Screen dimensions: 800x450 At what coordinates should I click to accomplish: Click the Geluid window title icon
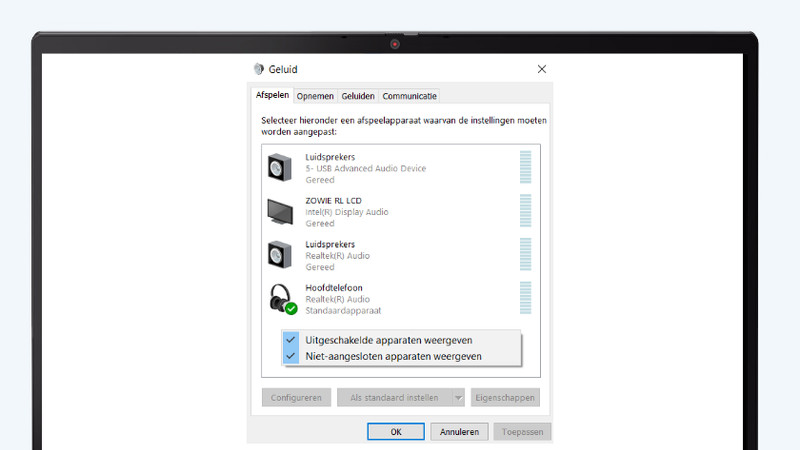(258, 69)
